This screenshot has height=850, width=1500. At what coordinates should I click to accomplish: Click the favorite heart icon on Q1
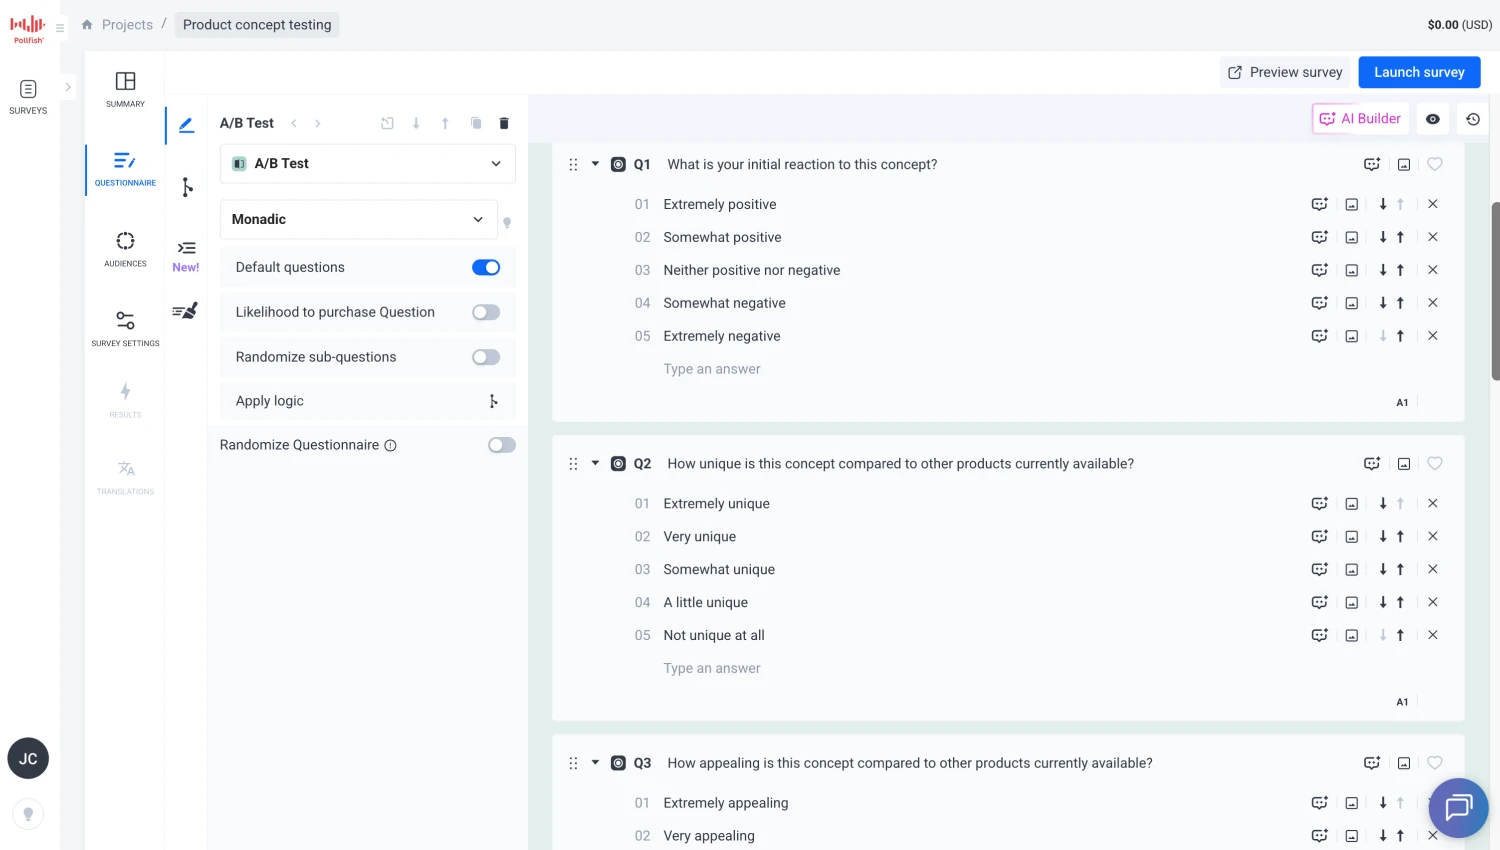tap(1434, 164)
